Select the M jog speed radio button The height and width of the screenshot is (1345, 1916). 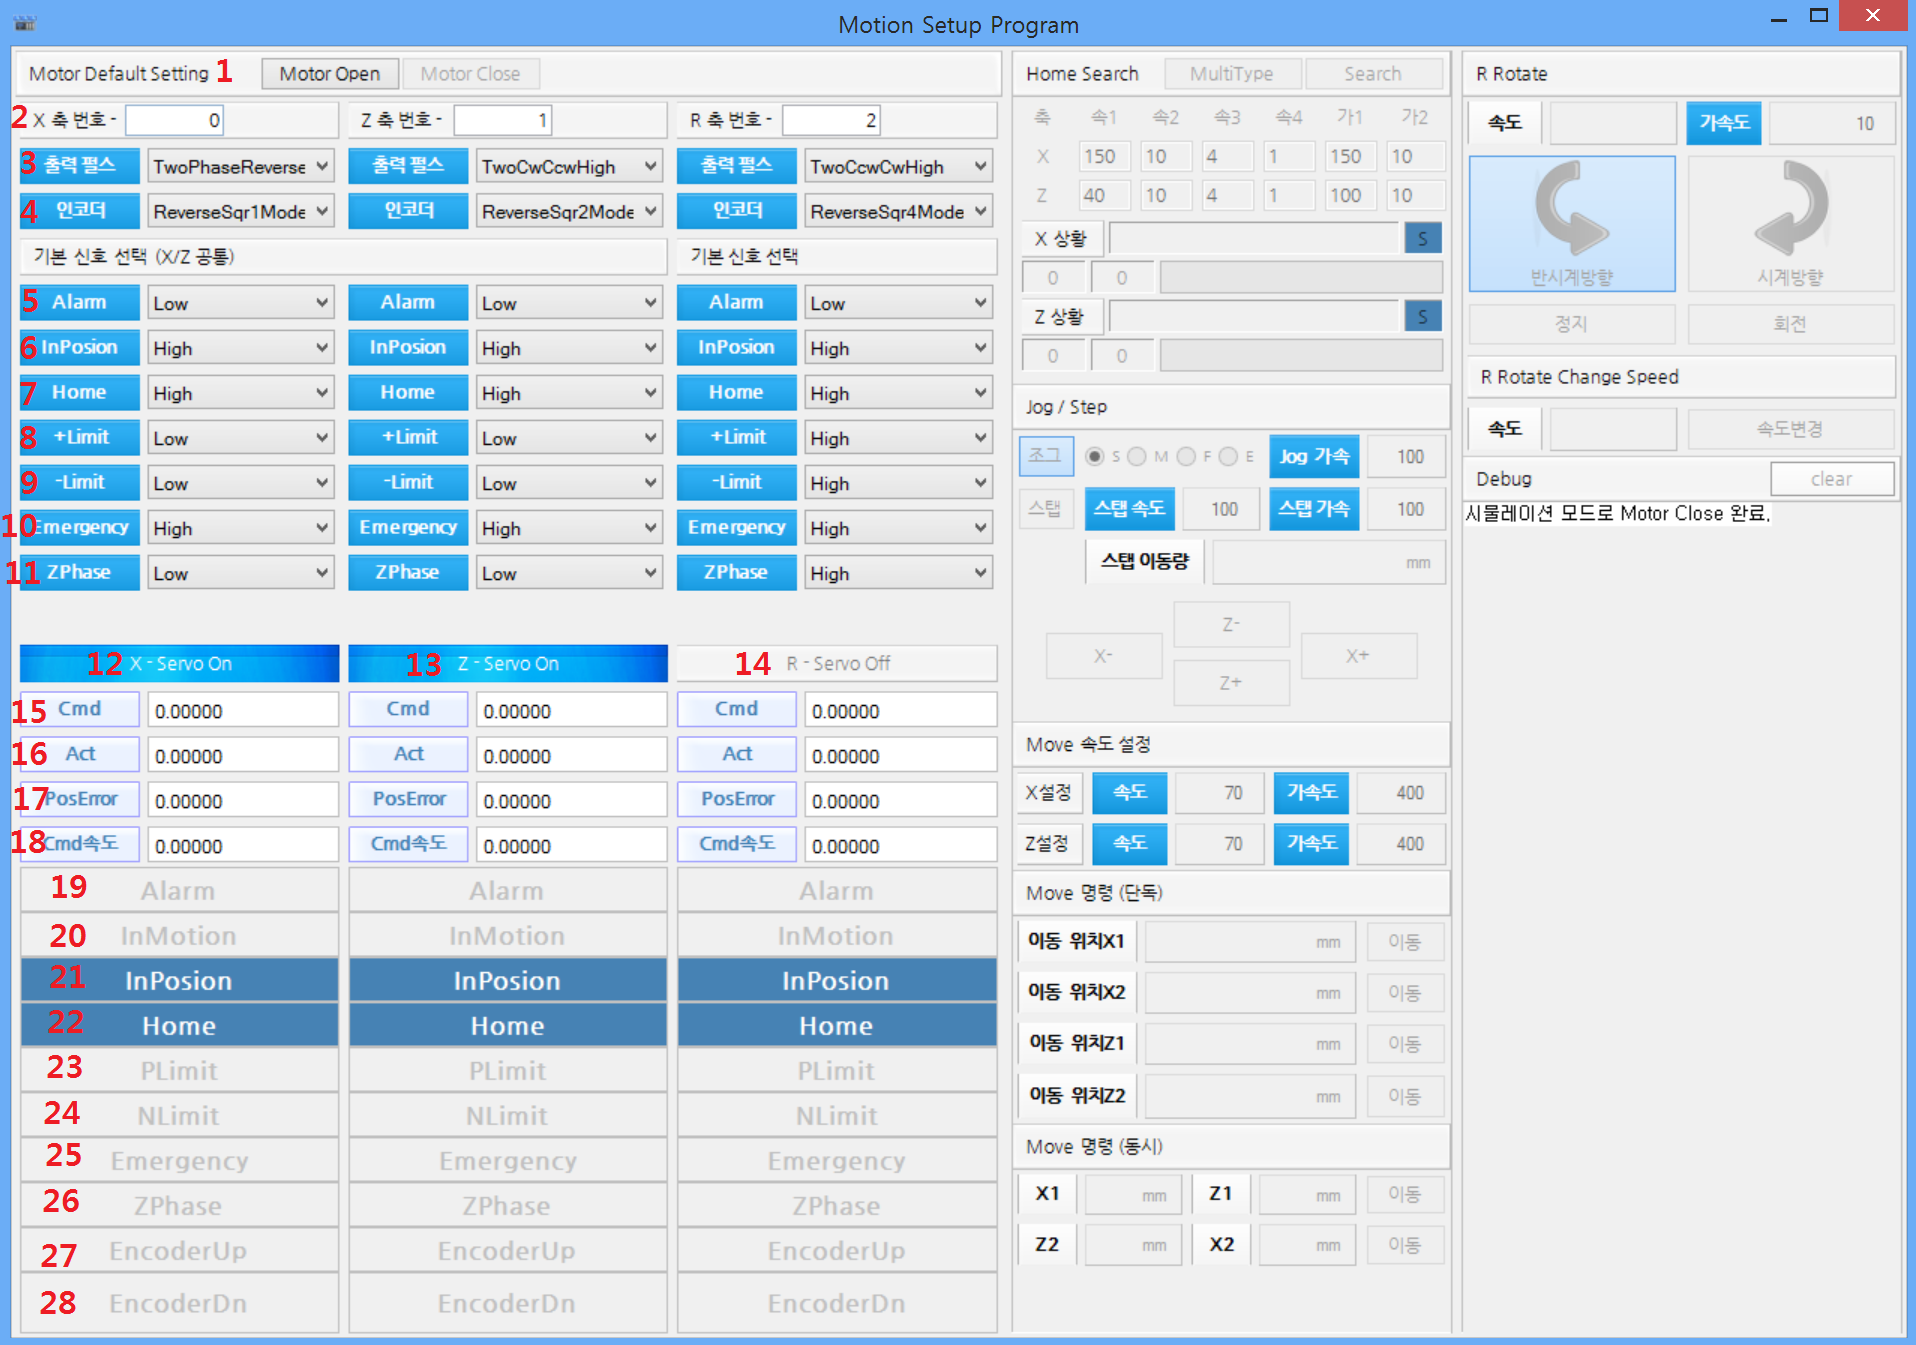pyautogui.click(x=1137, y=457)
